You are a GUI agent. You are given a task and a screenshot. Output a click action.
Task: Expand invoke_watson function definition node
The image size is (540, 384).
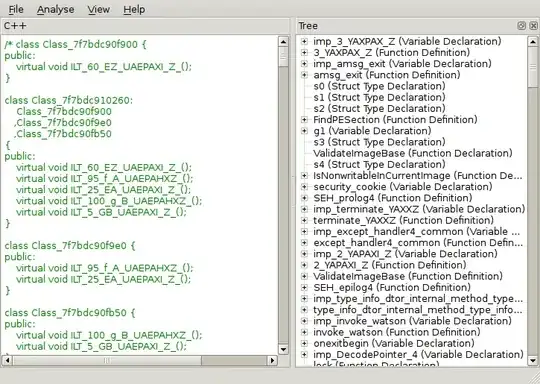[304, 332]
